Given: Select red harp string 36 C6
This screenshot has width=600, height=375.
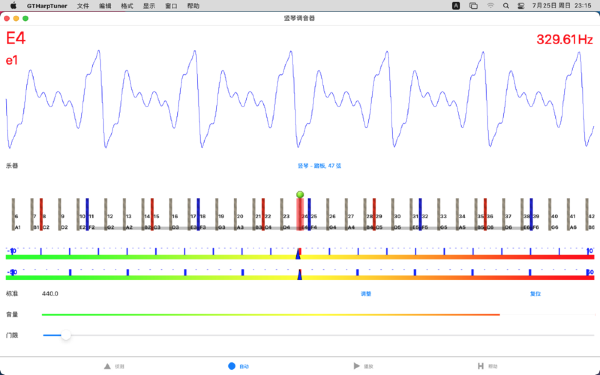Looking at the screenshot, I should click(485, 214).
